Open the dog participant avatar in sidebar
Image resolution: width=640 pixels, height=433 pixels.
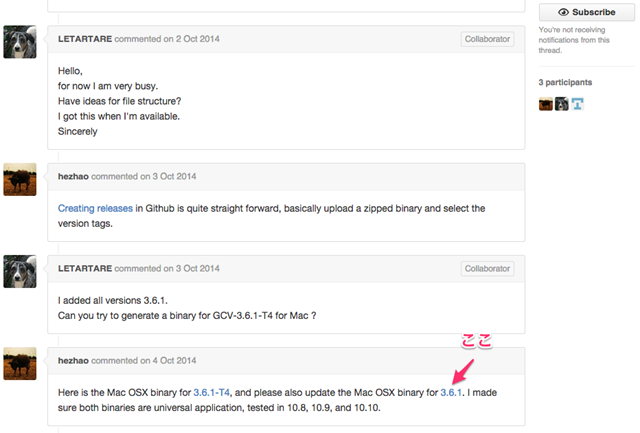[x=562, y=104]
